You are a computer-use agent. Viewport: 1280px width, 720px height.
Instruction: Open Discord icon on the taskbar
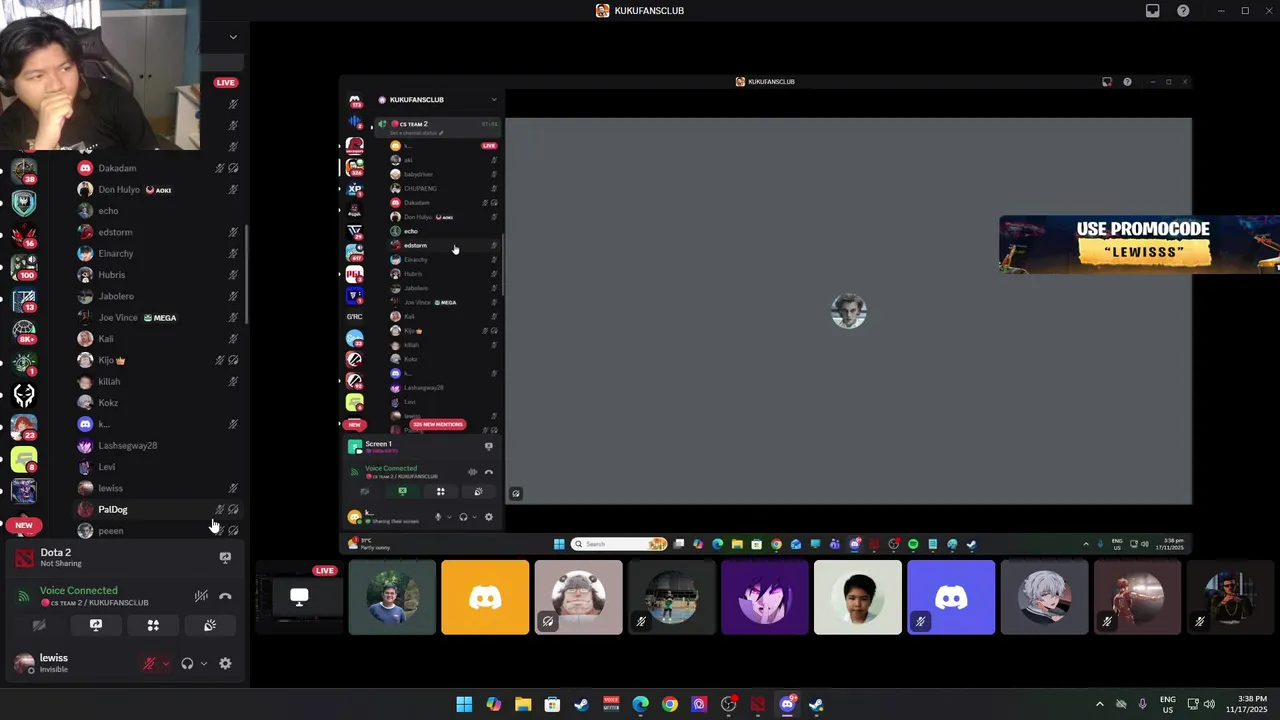click(787, 704)
